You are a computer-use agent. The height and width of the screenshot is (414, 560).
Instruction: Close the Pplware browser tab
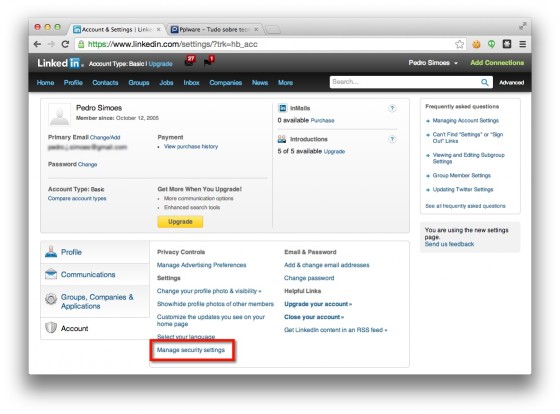[x=256, y=29]
